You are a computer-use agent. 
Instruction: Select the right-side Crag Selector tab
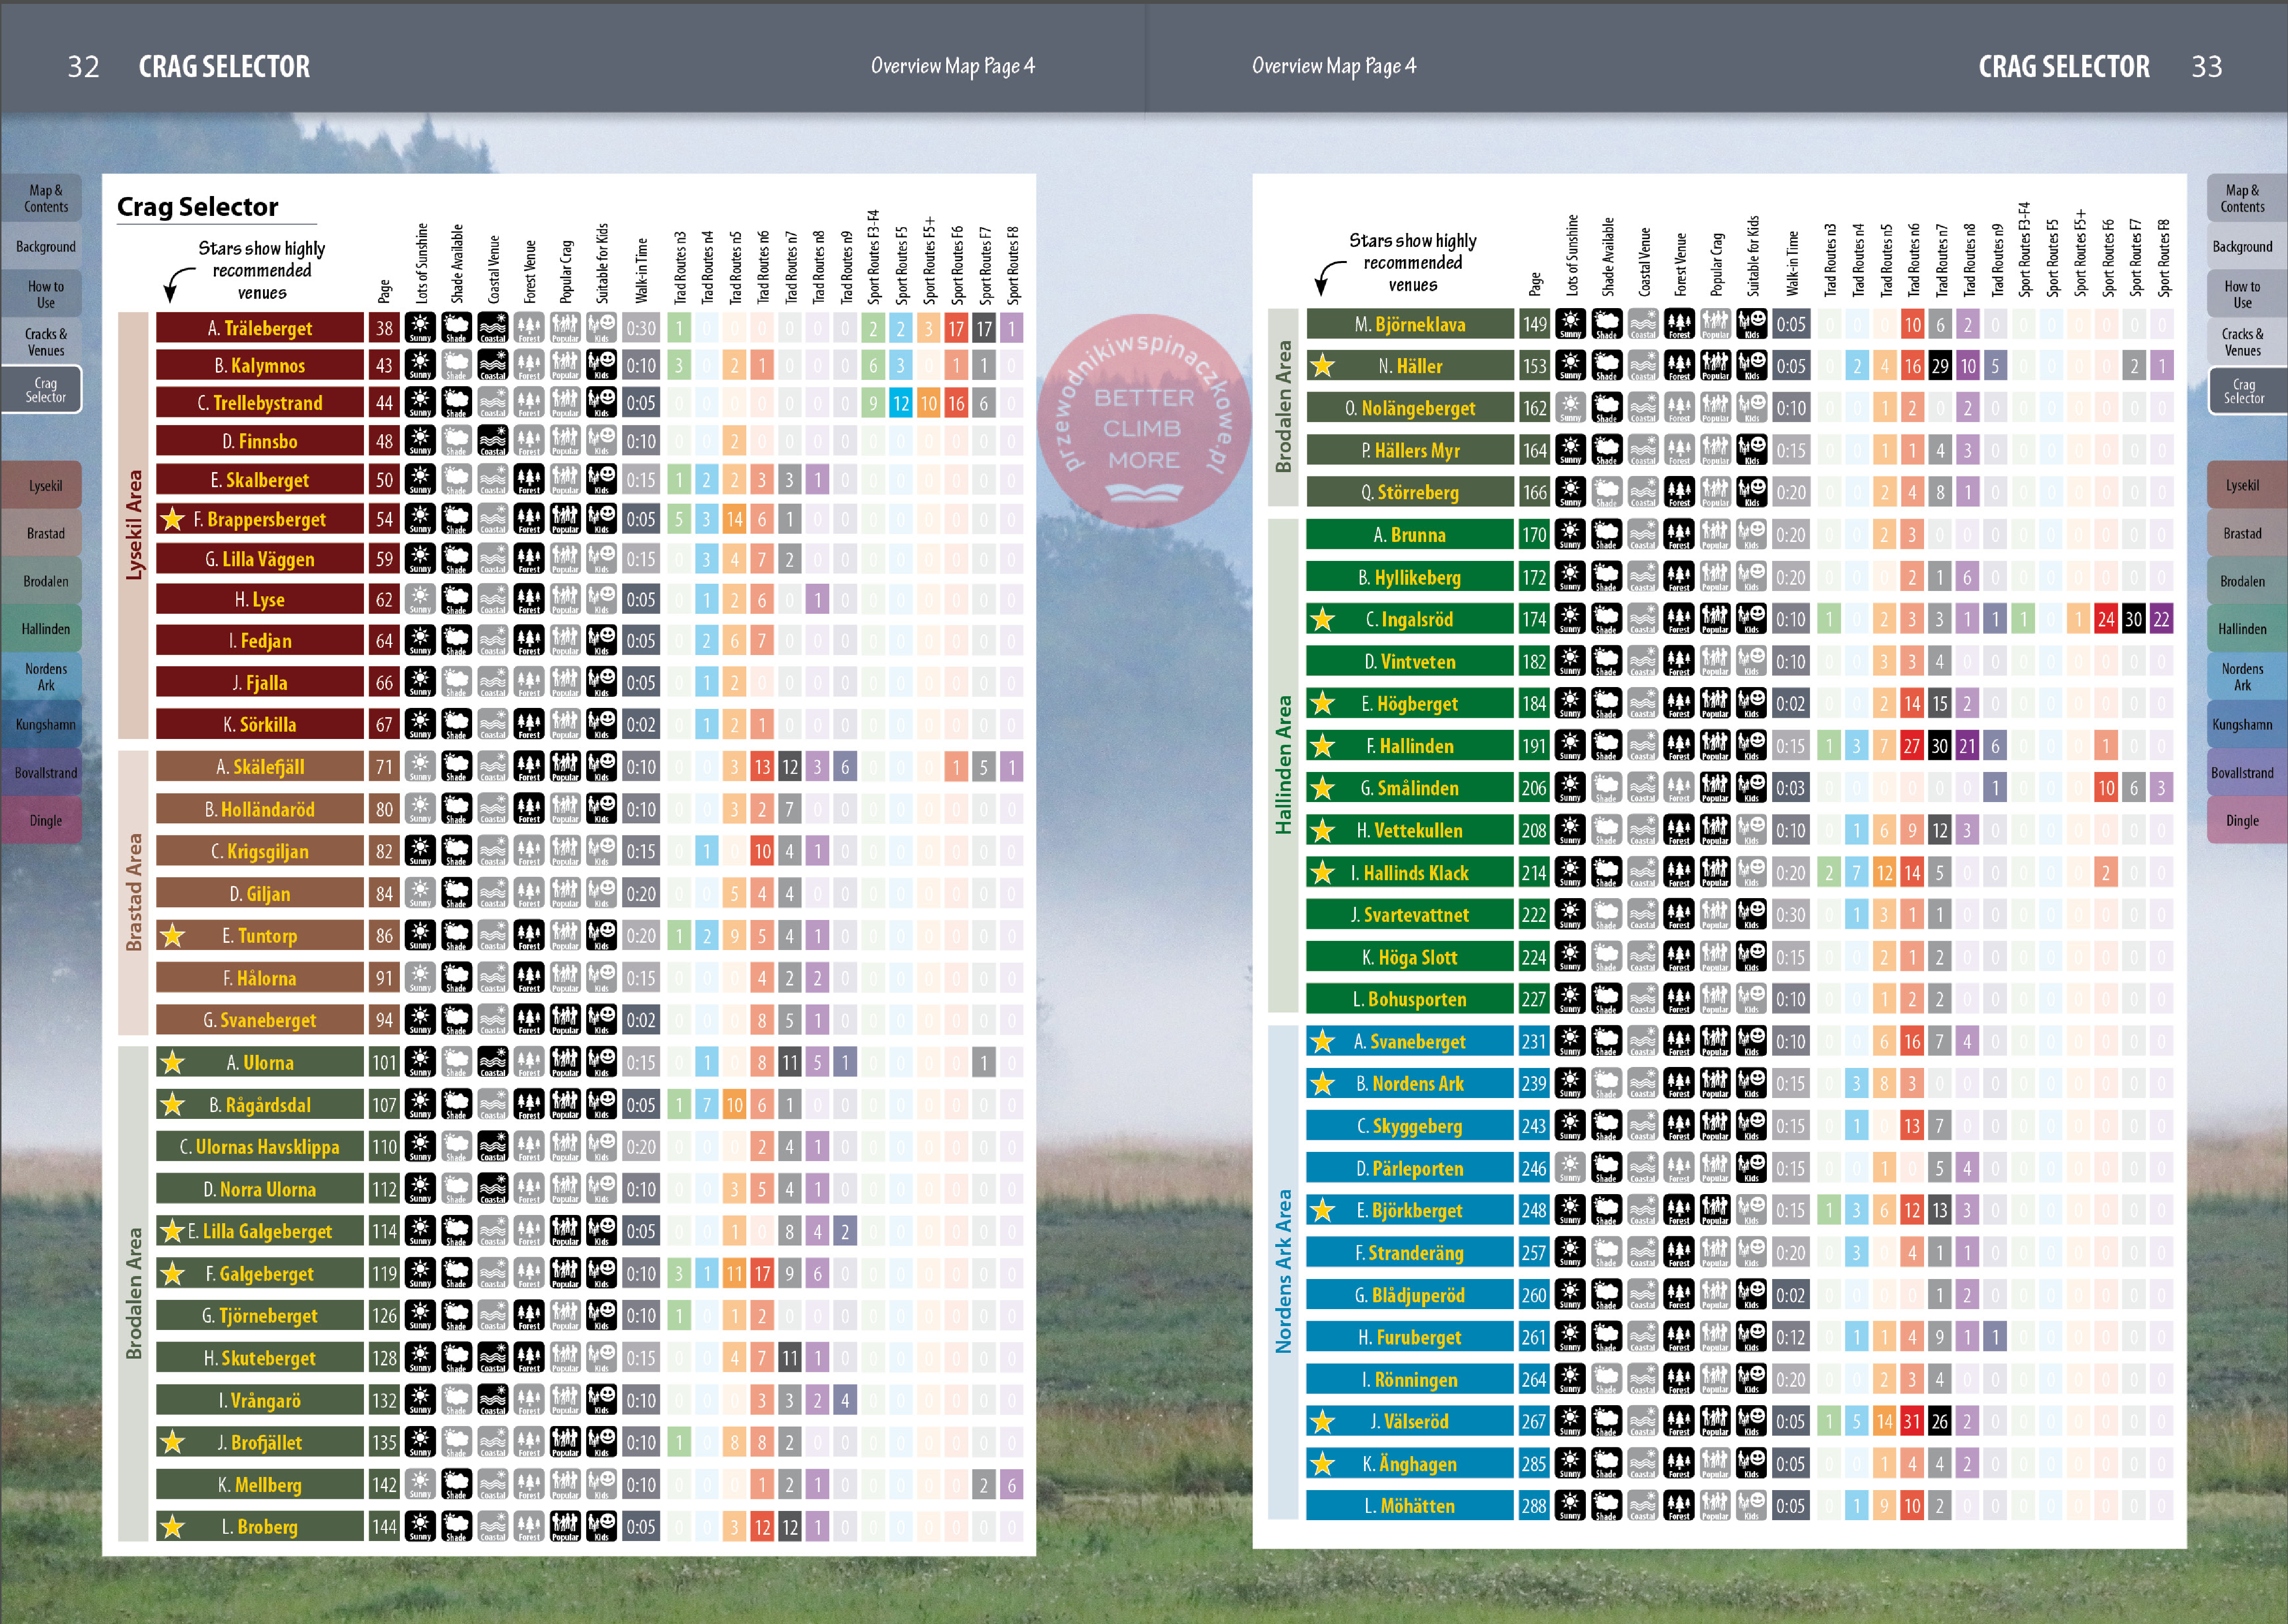coord(2243,390)
